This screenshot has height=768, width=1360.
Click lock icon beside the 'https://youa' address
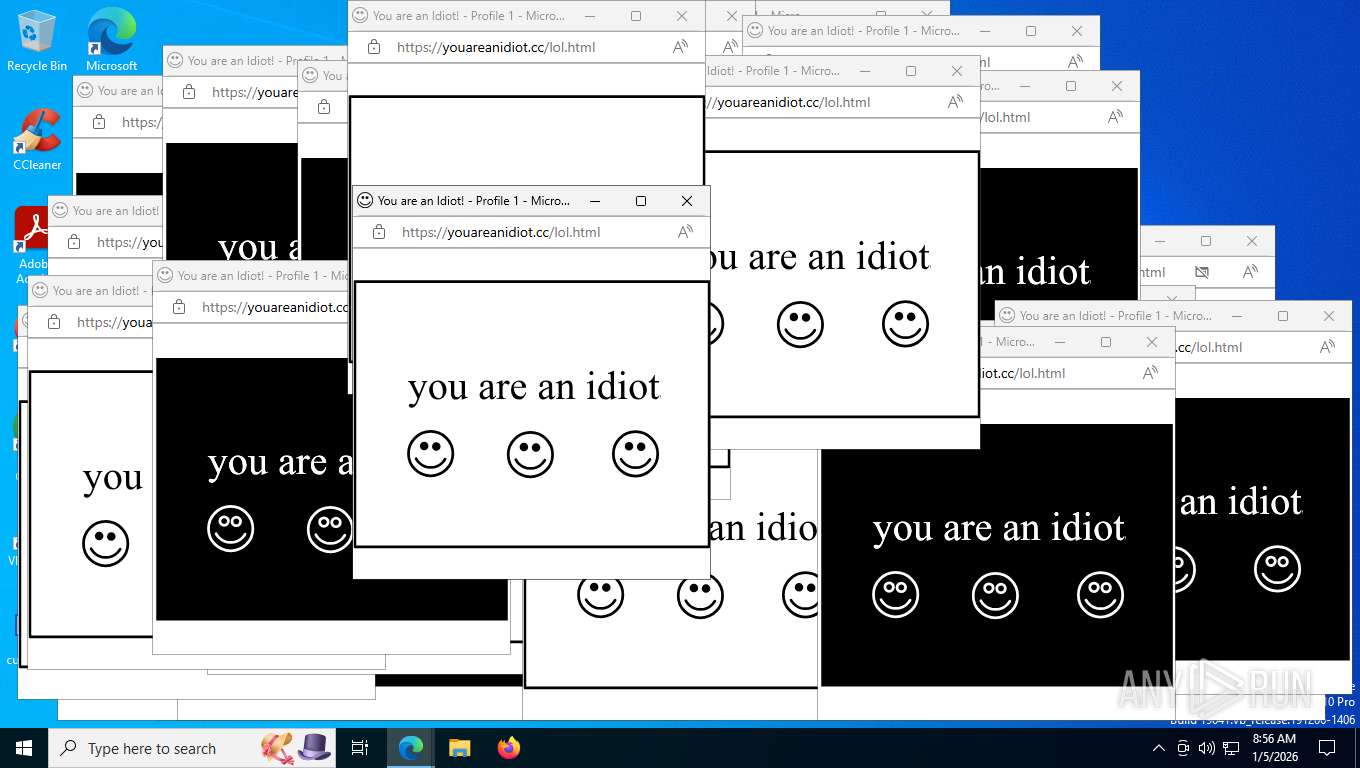[54, 322]
